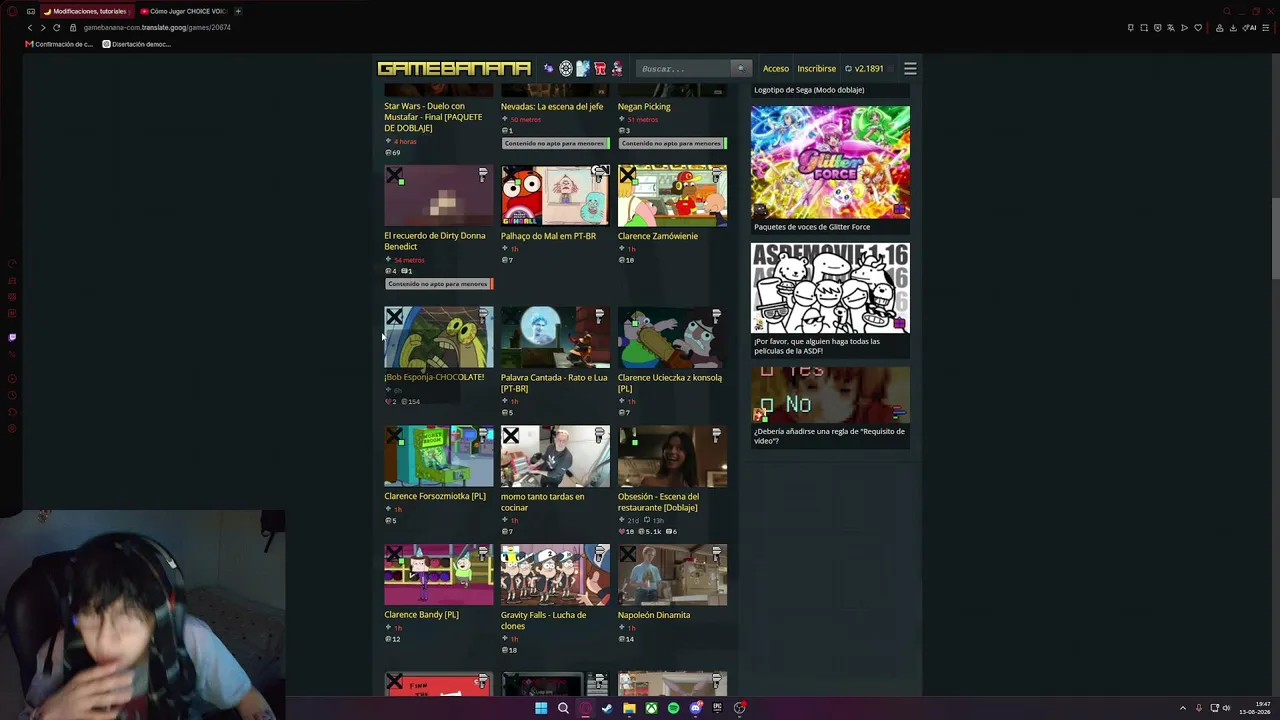
Task: Click the Inscribirse sign-up link
Action: 816,68
